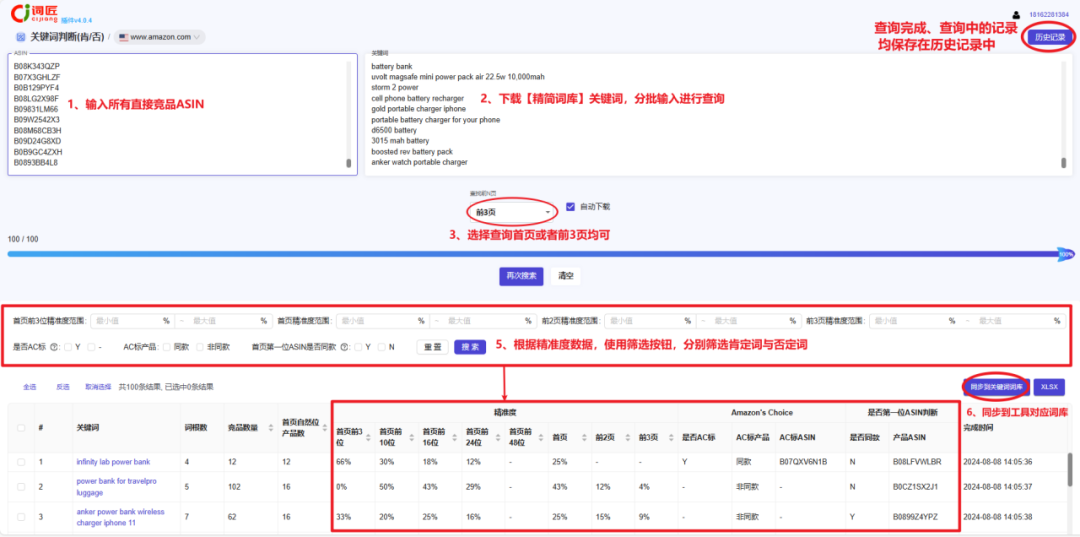Sort by 首页前24位 column
This screenshot has width=1080, height=537.
click(x=498, y=437)
